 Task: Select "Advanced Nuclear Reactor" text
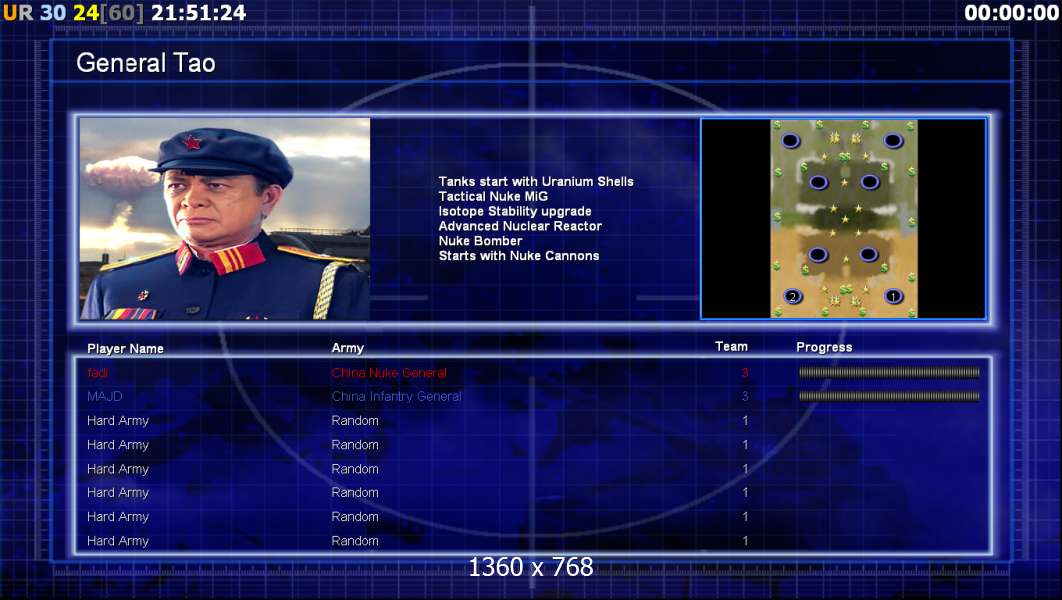pos(519,226)
